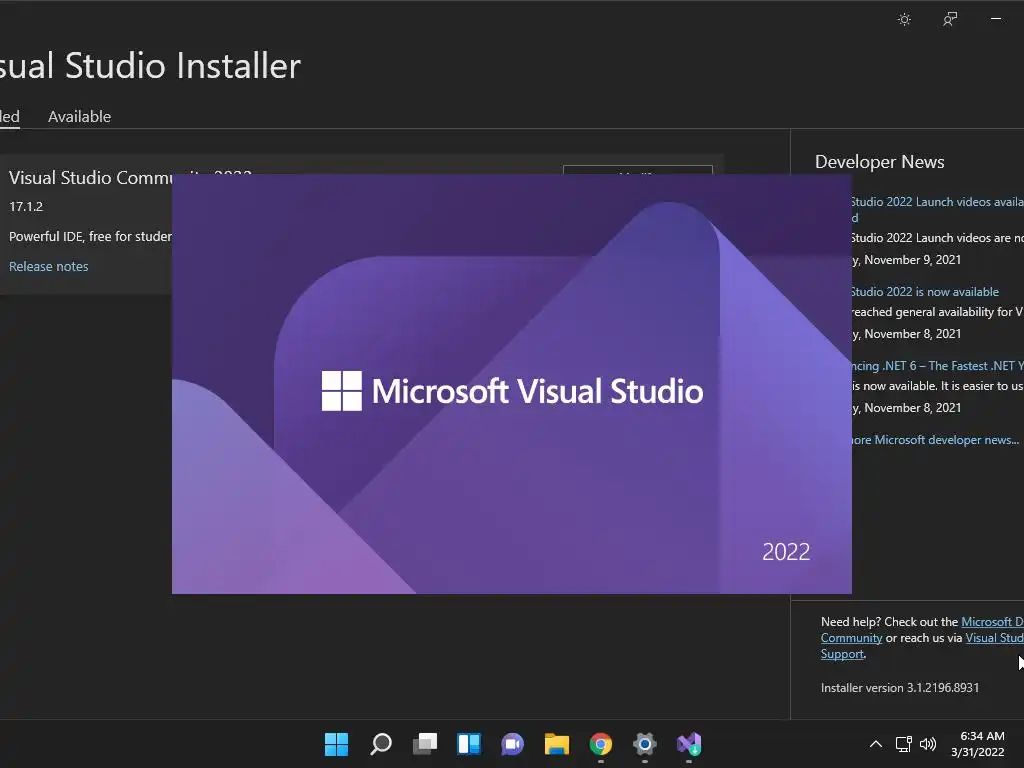Image resolution: width=1024 pixels, height=768 pixels.
Task: View more Microsoft developer news link
Action: coord(935,440)
